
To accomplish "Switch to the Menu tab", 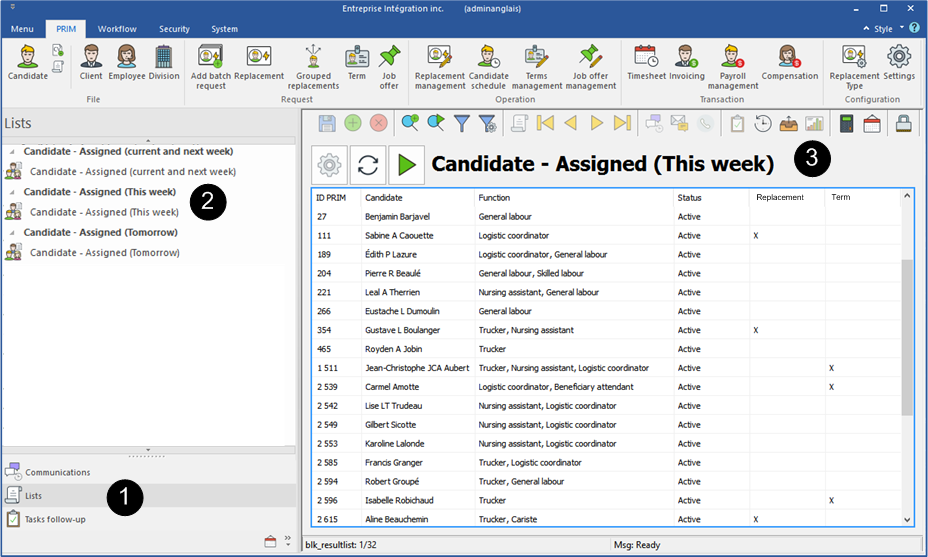I will coord(22,29).
